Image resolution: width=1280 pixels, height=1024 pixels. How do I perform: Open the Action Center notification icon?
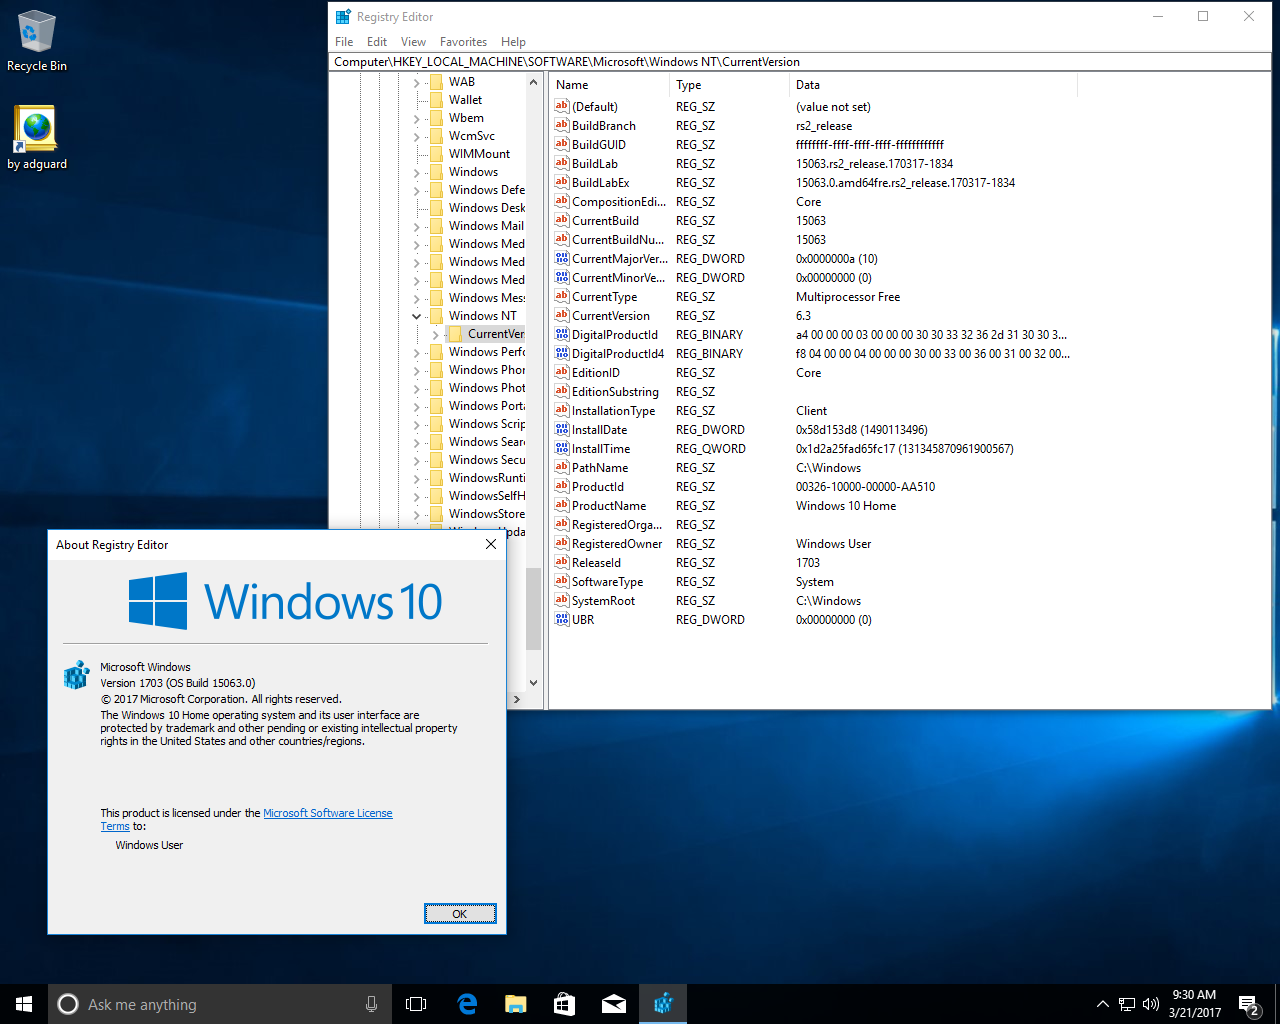pos(1248,1004)
